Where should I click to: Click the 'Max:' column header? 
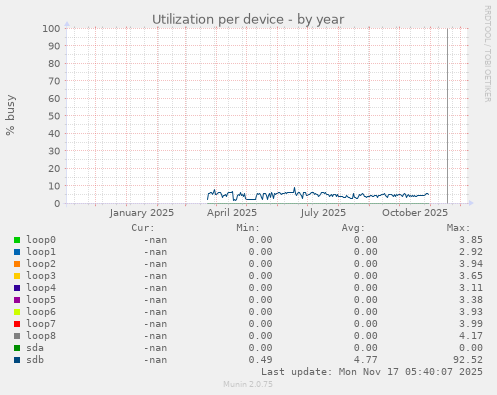point(459,228)
